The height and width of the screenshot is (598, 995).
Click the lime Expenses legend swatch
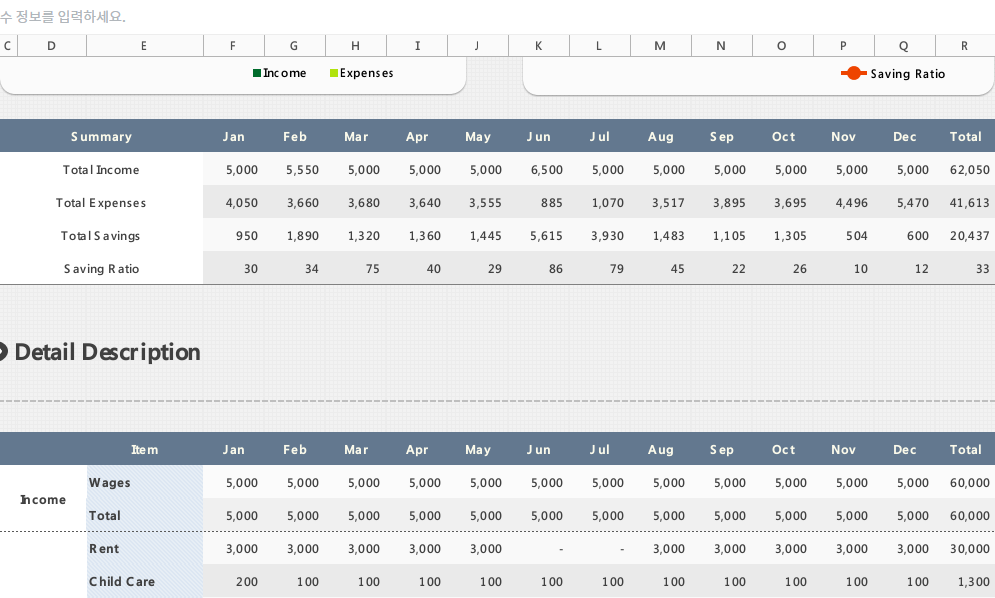334,73
